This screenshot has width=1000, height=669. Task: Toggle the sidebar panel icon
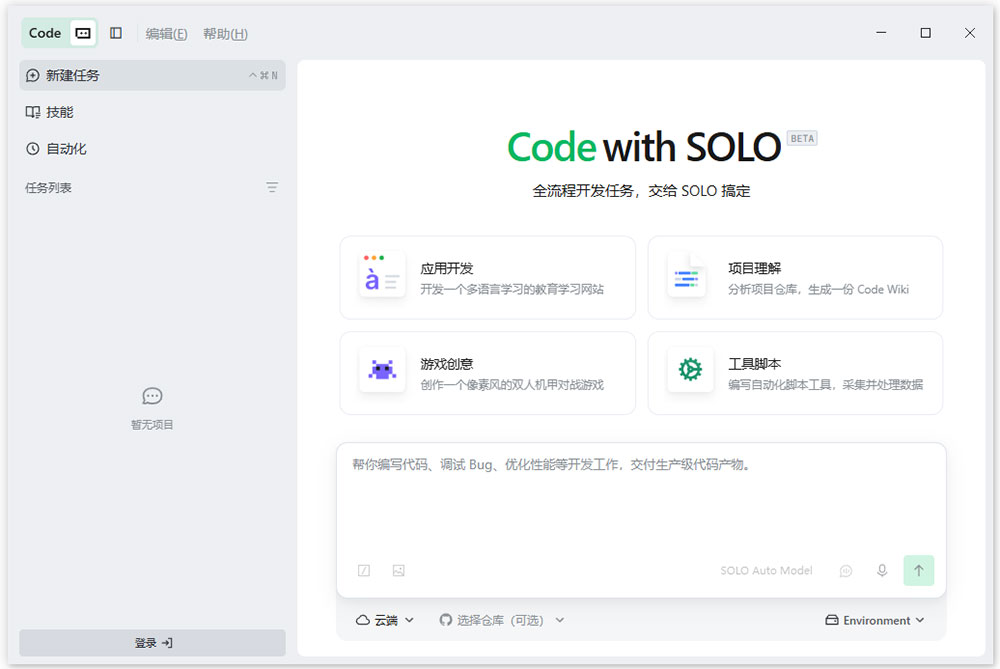pyautogui.click(x=115, y=33)
